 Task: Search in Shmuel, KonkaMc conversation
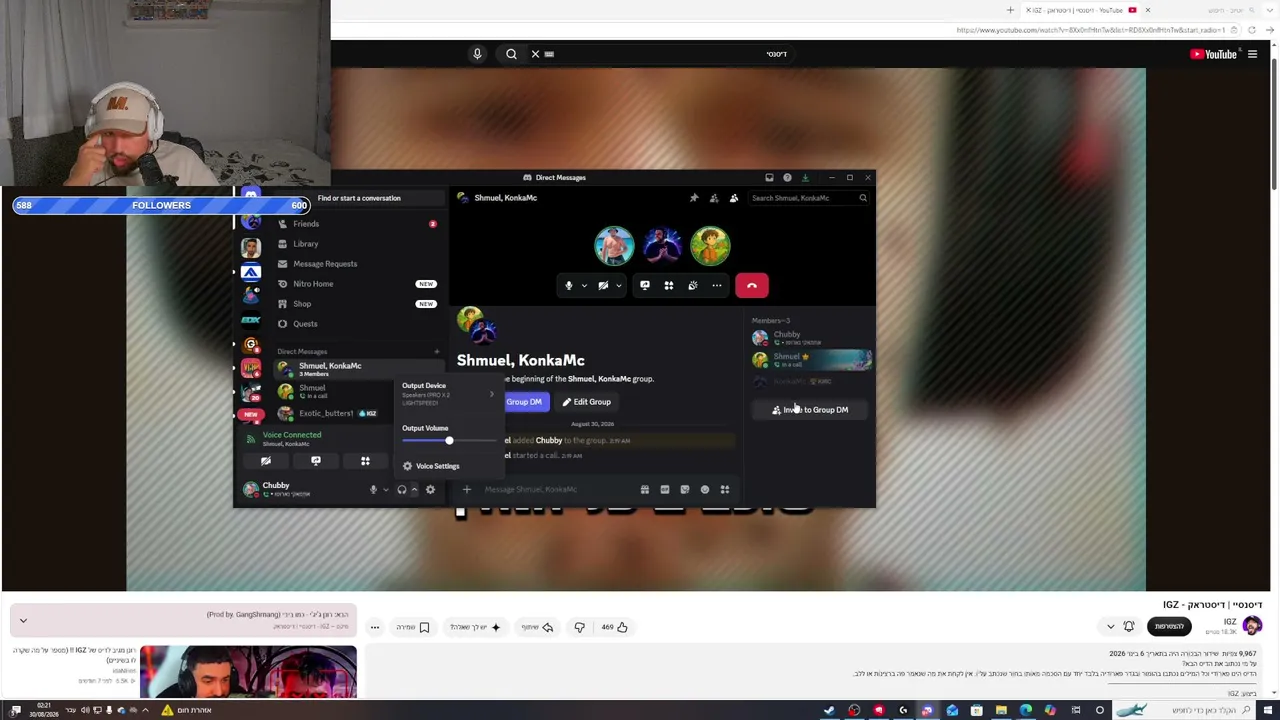tap(809, 198)
